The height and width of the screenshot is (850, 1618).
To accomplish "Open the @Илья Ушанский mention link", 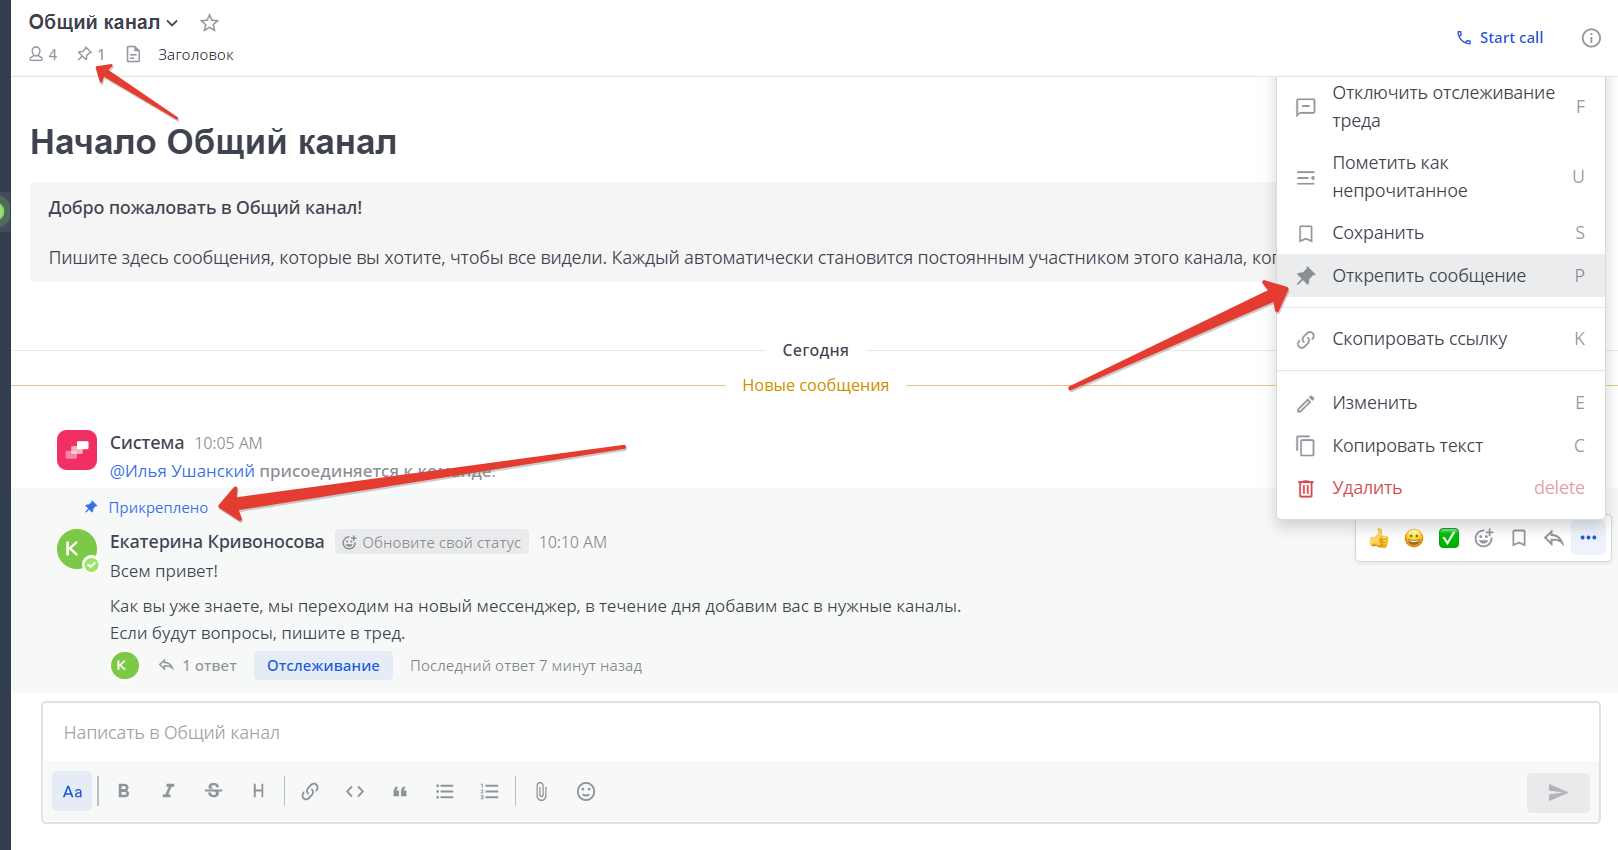I will coord(182,471).
